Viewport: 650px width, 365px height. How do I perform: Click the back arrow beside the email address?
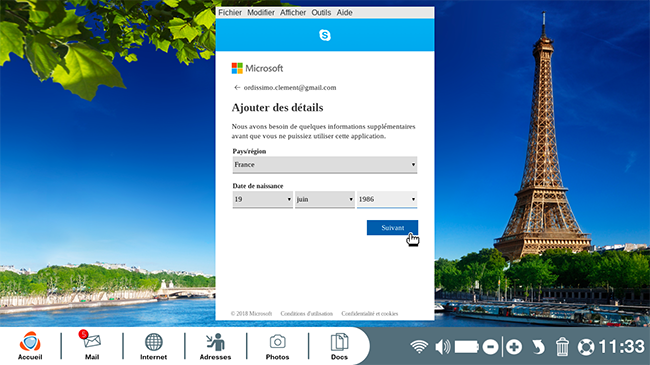237,88
